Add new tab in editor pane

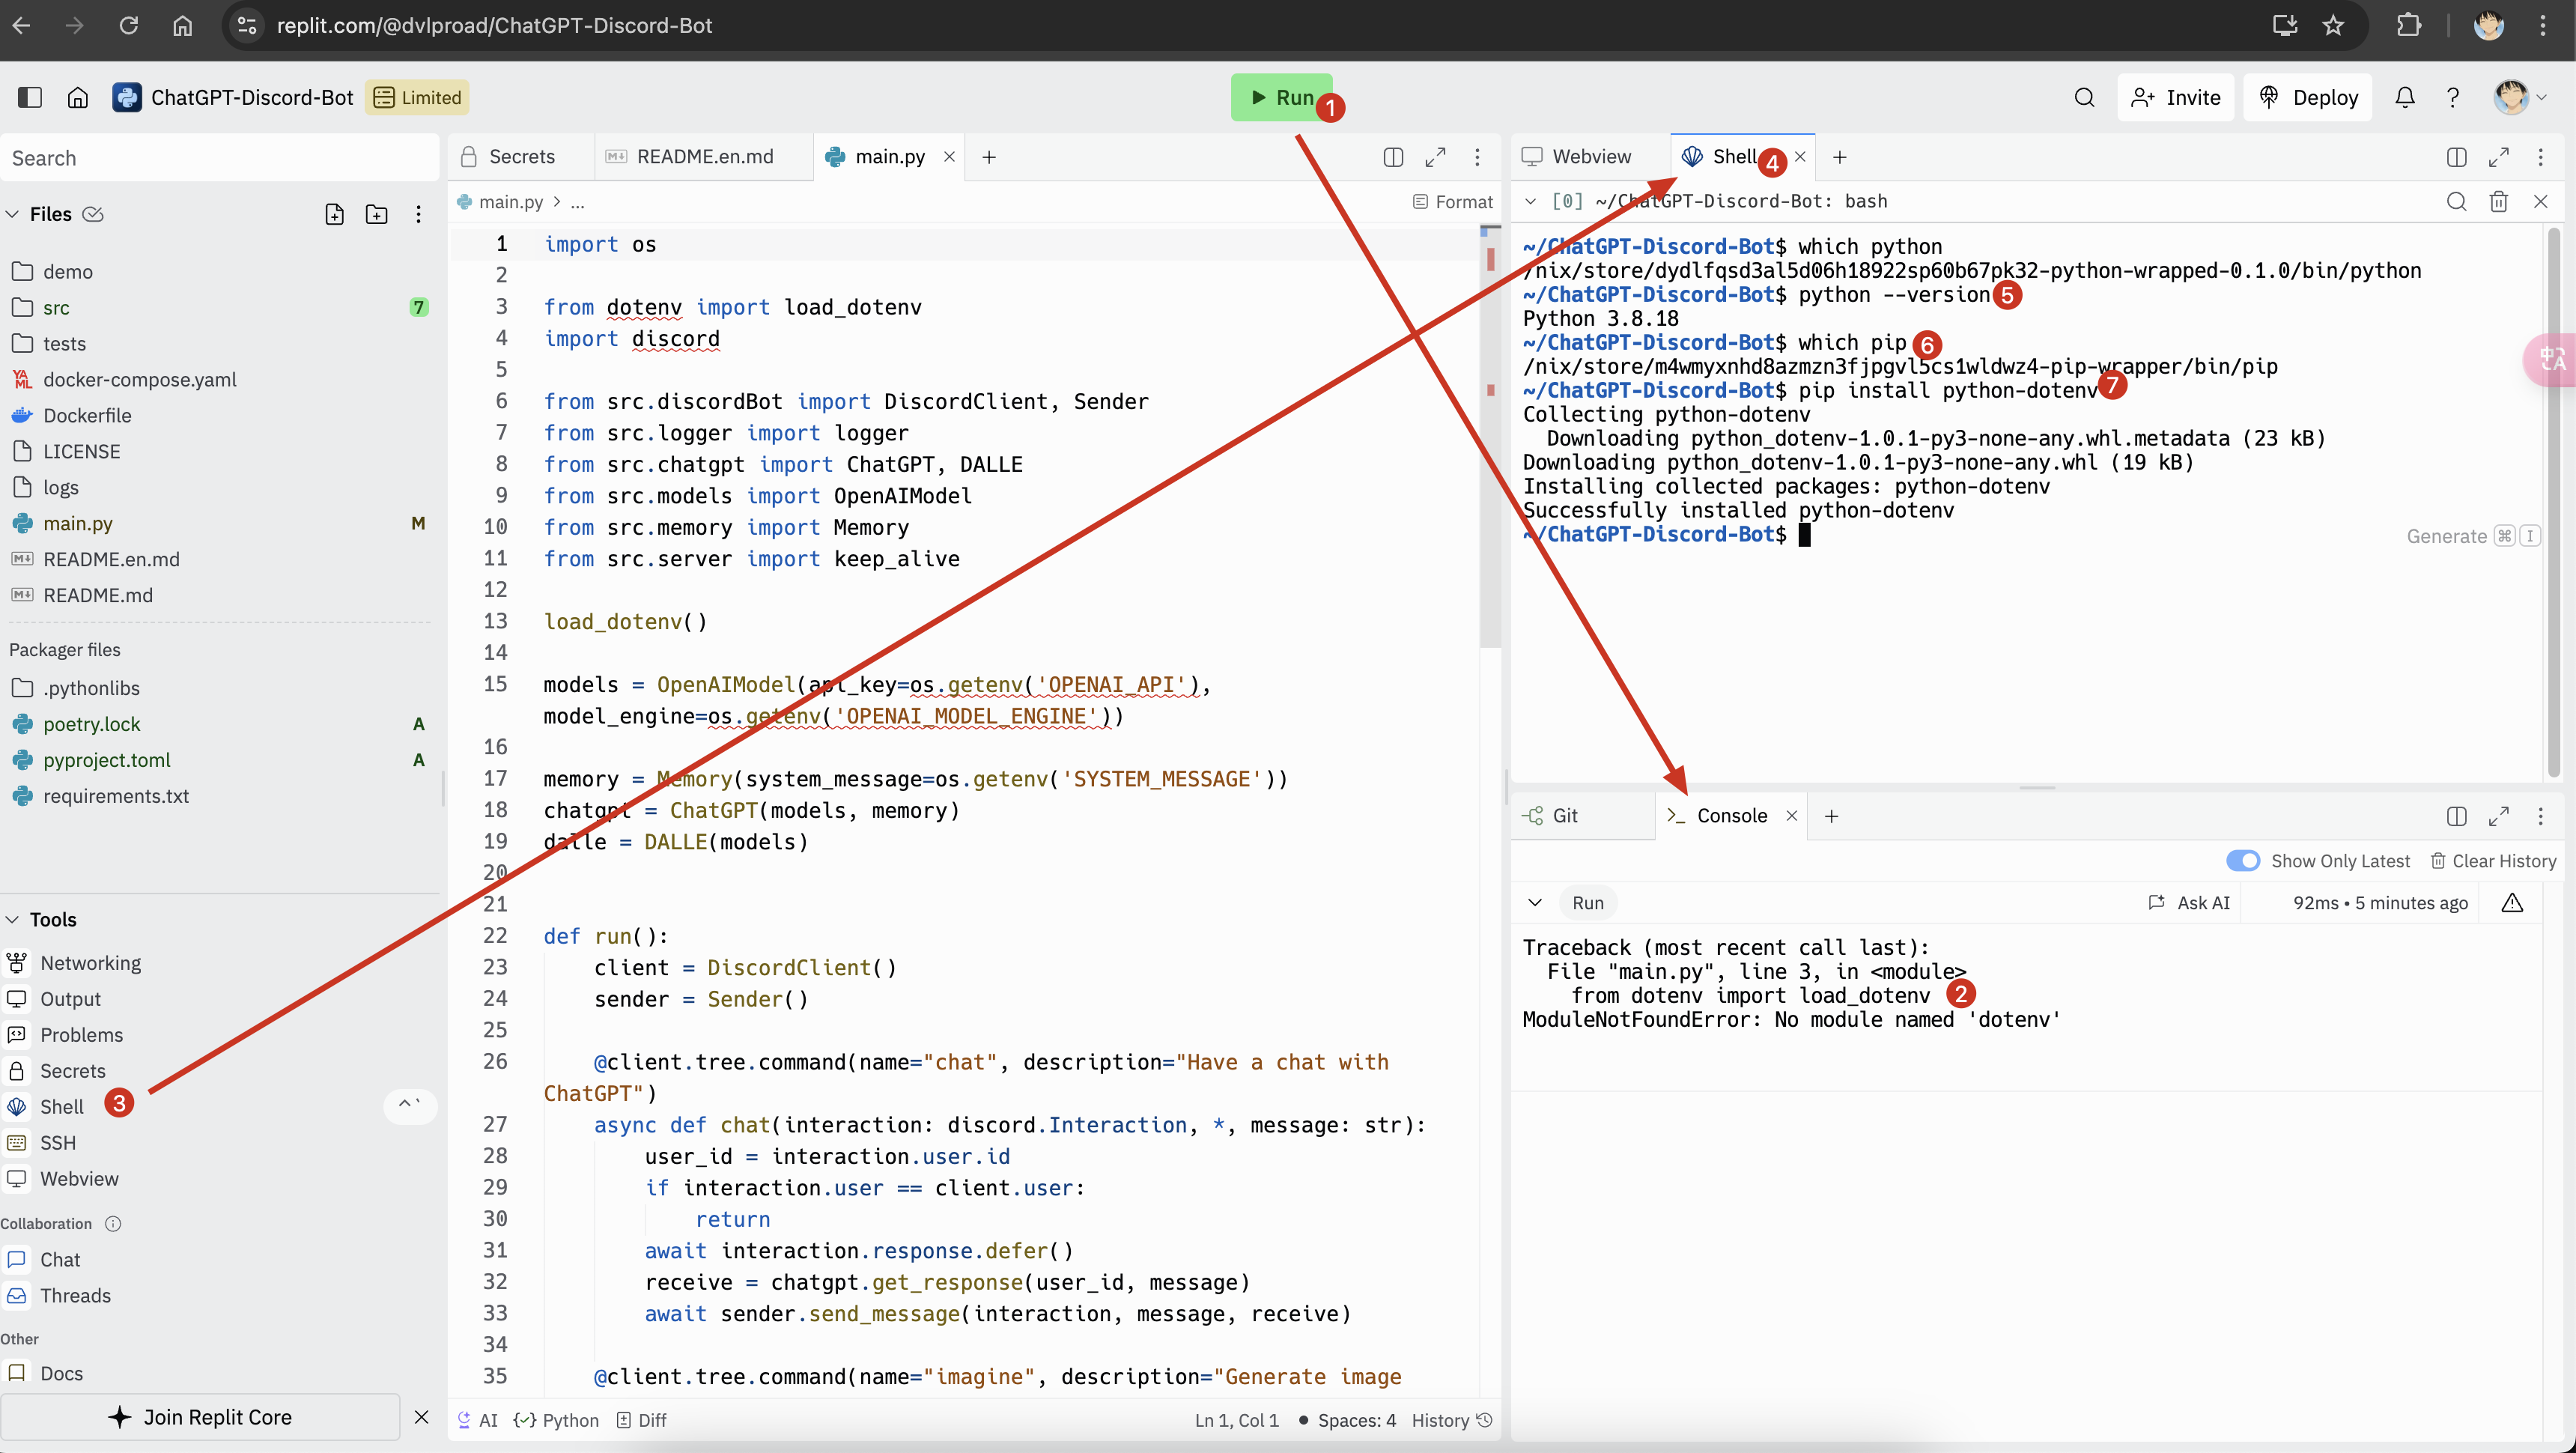tap(989, 157)
